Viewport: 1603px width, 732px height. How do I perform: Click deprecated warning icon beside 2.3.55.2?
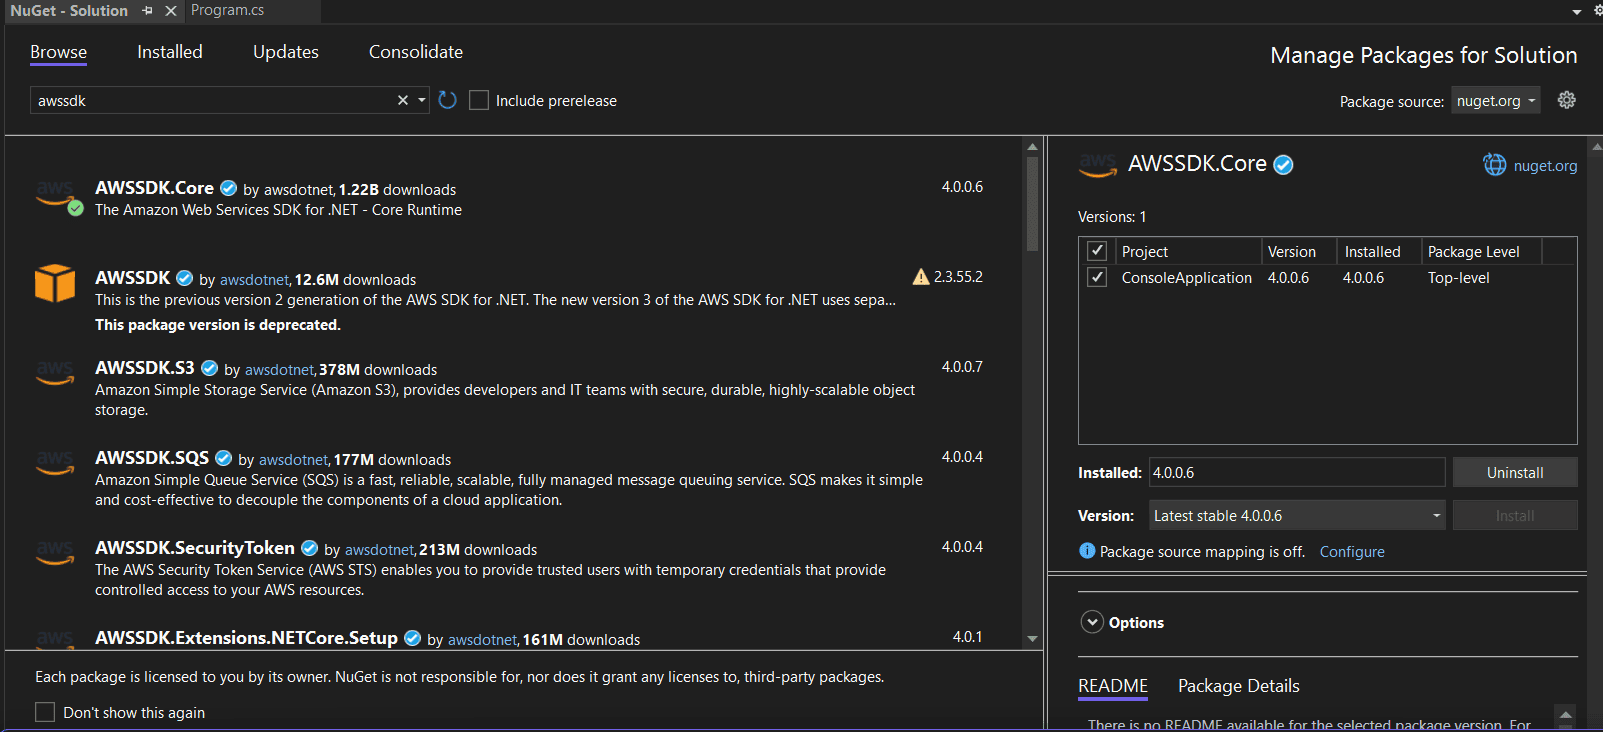point(921,277)
